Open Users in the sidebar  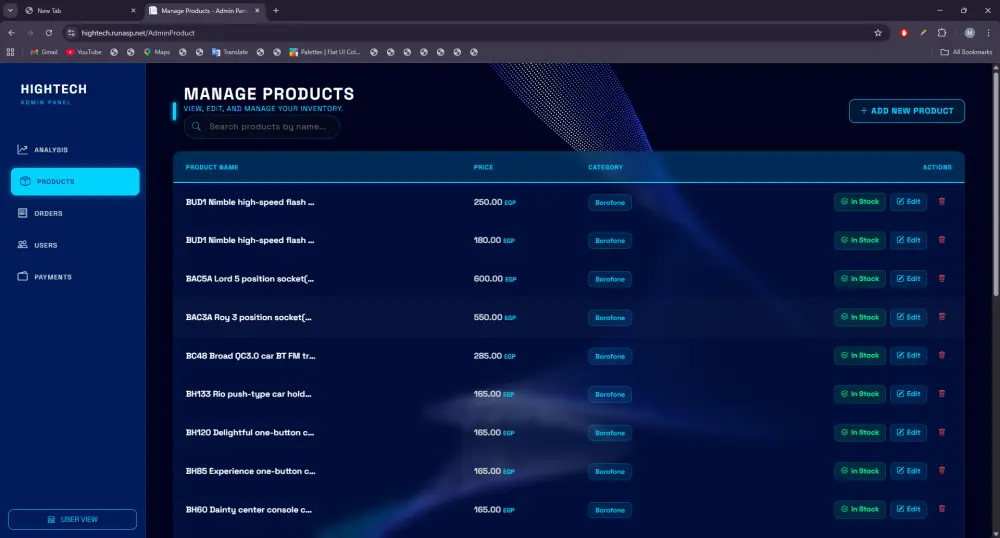(x=75, y=245)
